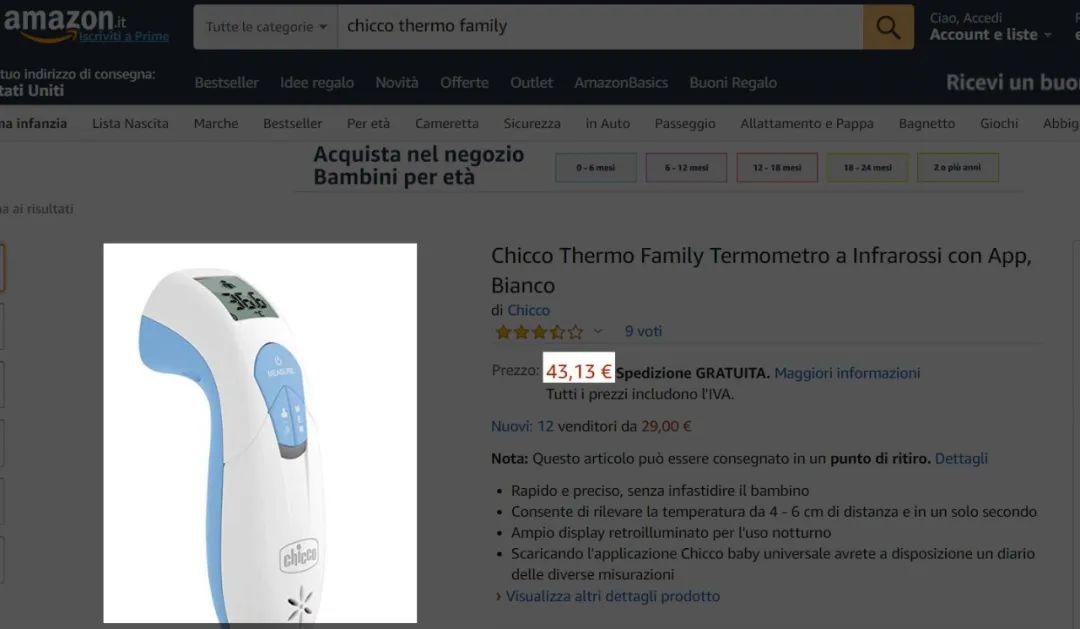Choose the 0 - 6 mesi age button
Screen dimensions: 1080x629
tap(596, 167)
